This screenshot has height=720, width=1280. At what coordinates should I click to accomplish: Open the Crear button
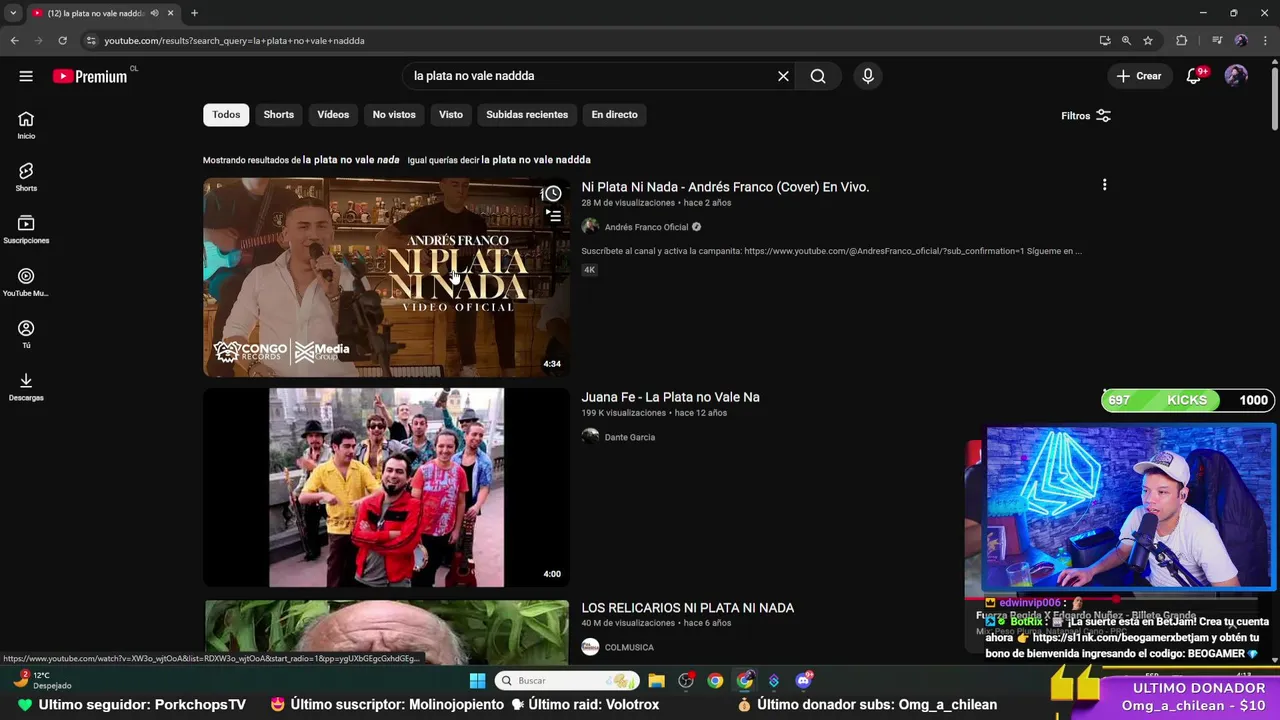pos(1139,76)
